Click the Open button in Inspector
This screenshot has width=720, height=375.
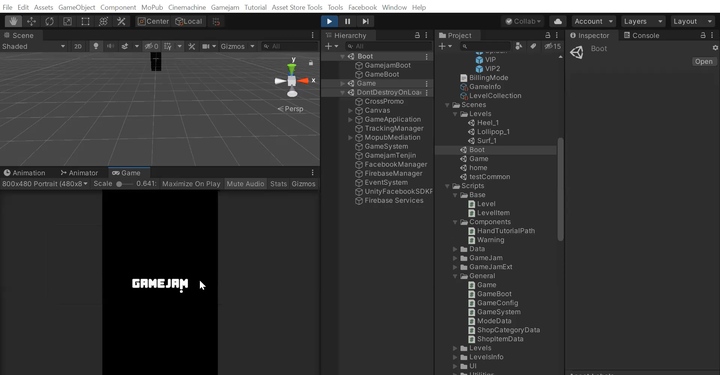(703, 62)
